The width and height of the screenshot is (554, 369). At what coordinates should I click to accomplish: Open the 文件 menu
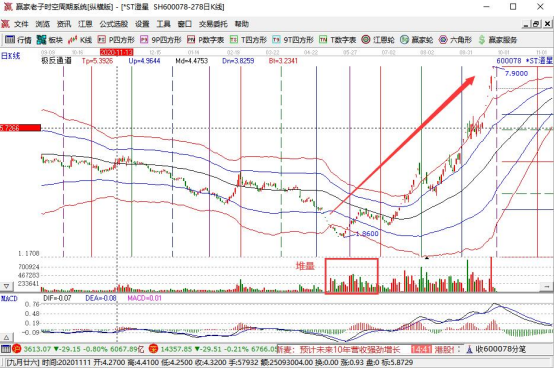tap(21, 24)
